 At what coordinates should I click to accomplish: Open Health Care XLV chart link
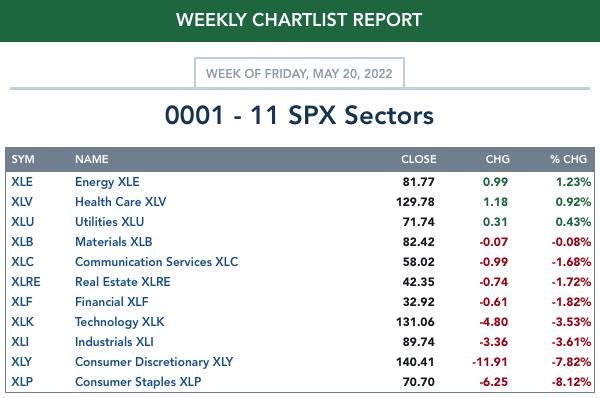point(121,202)
